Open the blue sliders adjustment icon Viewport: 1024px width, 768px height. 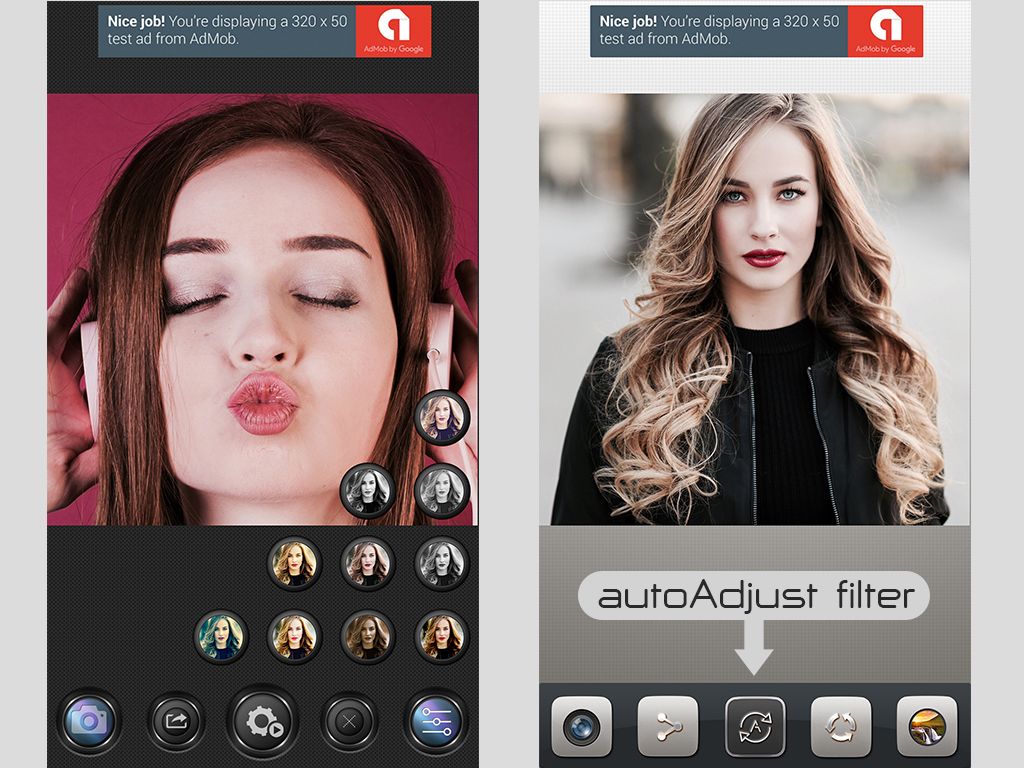coord(436,721)
